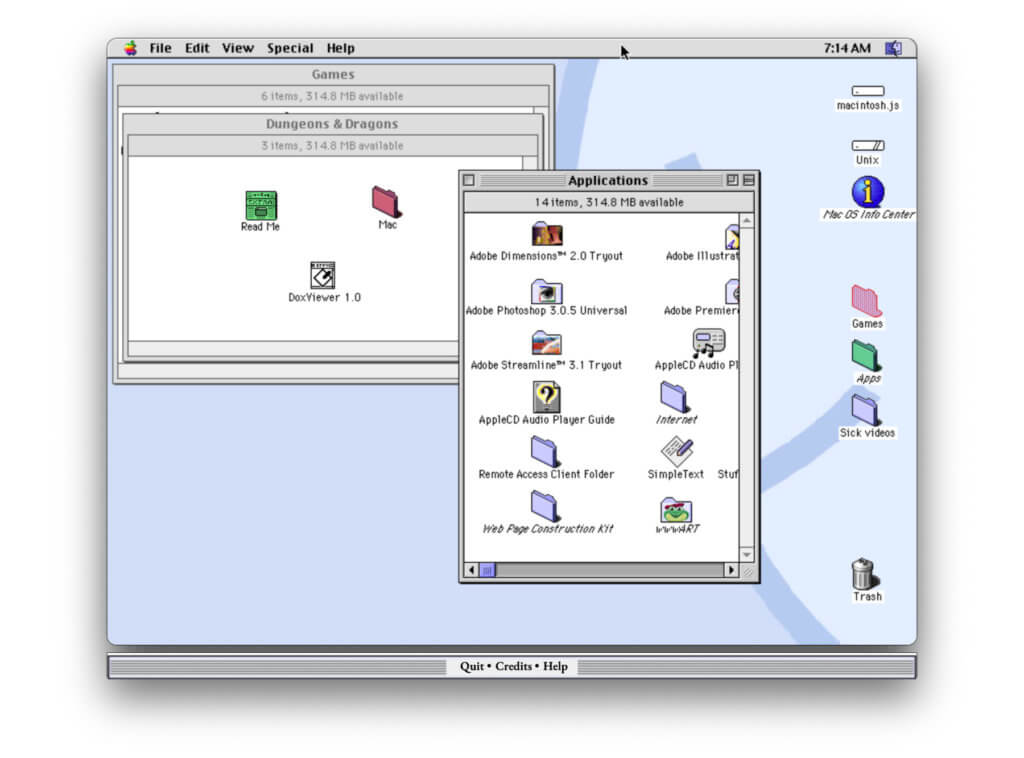Click the Help link in the bottom bar
The height and width of the screenshot is (758, 1024).
[x=555, y=666]
